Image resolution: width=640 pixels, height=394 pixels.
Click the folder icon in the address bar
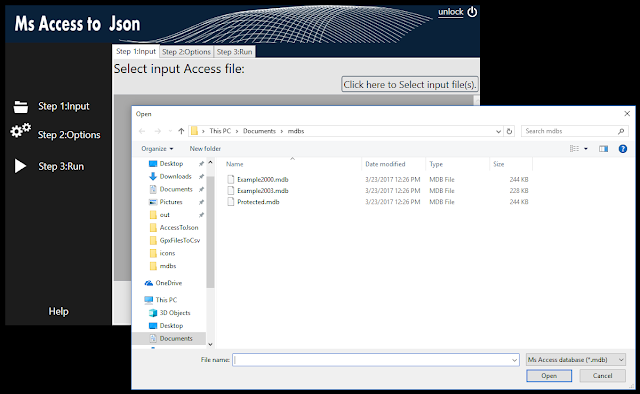click(194, 131)
